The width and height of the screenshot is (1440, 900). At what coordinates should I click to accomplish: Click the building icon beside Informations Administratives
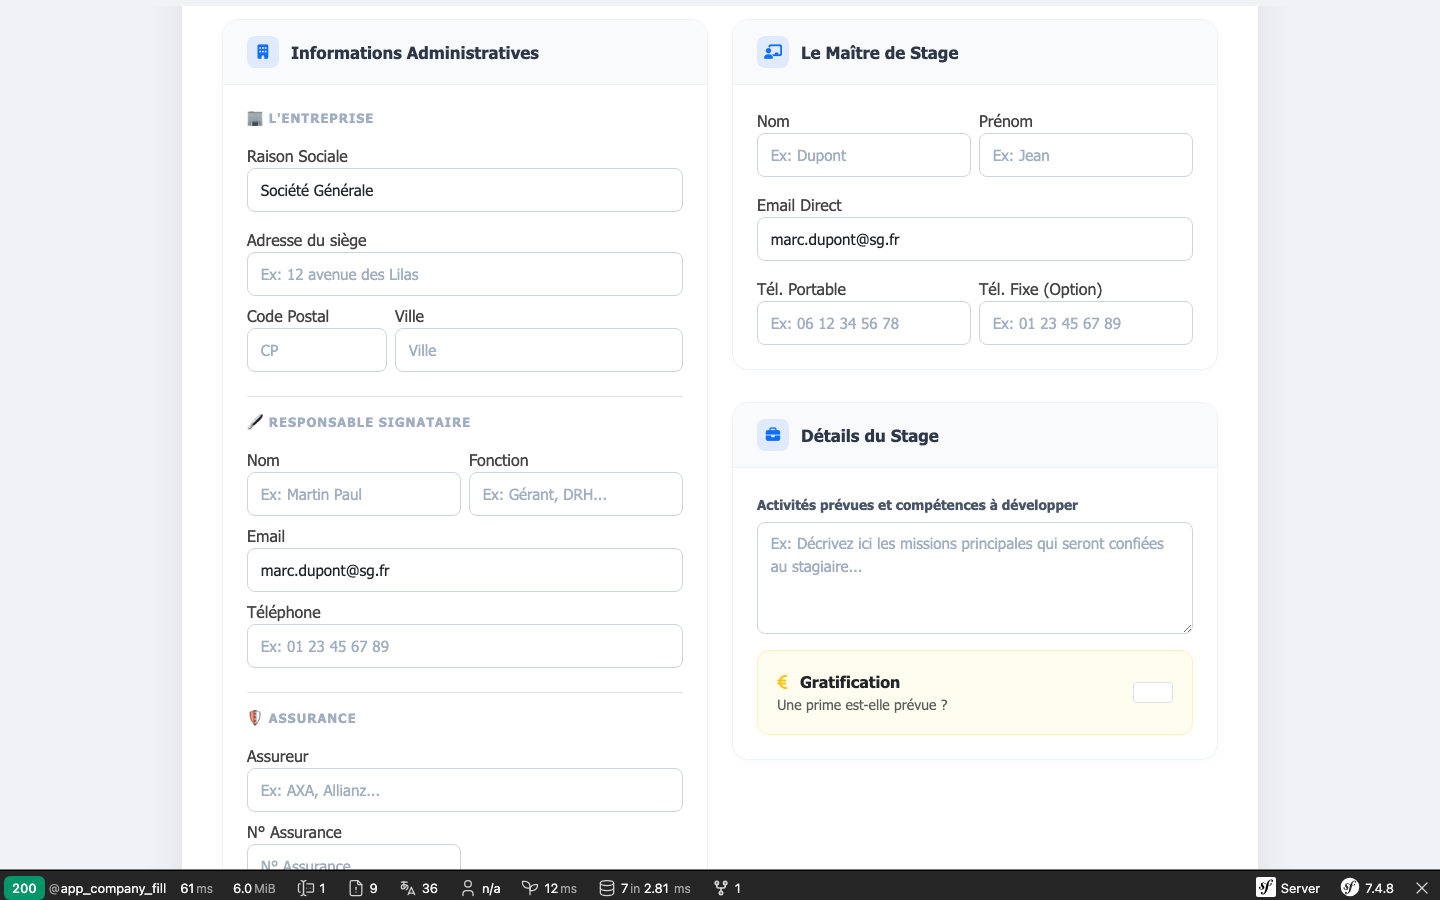tap(263, 52)
